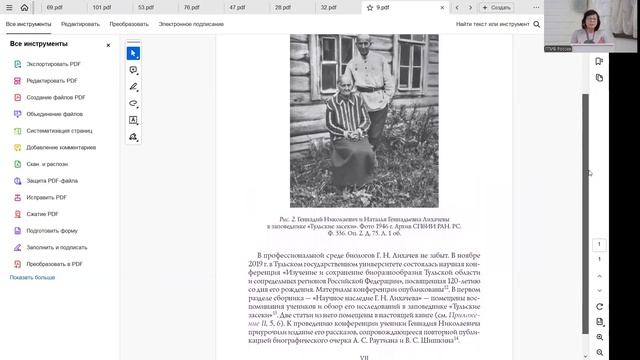The height and width of the screenshot is (360, 640).
Task: Select the arrow selection tool
Action: 133,53
